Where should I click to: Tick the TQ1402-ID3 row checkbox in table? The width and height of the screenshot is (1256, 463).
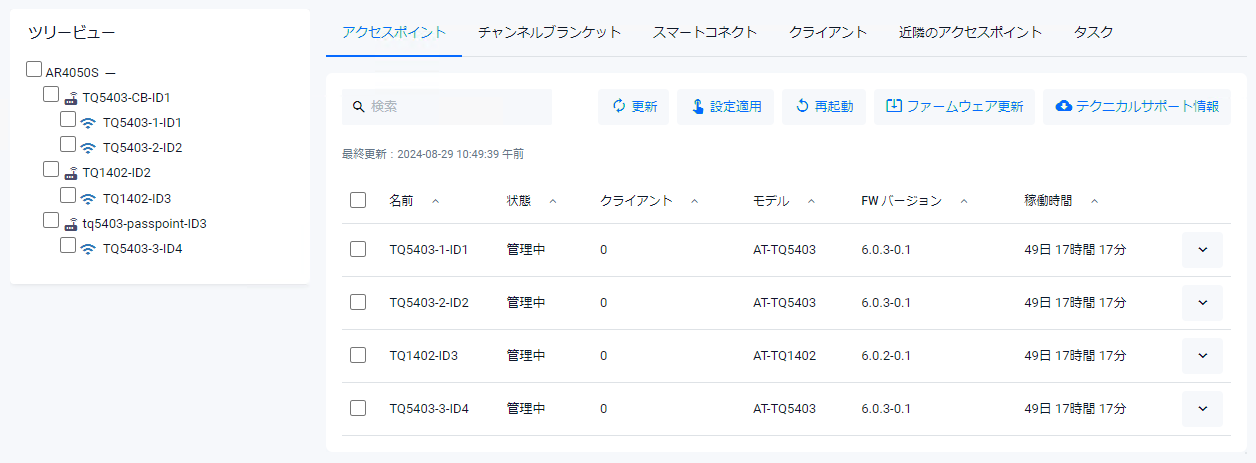click(358, 355)
